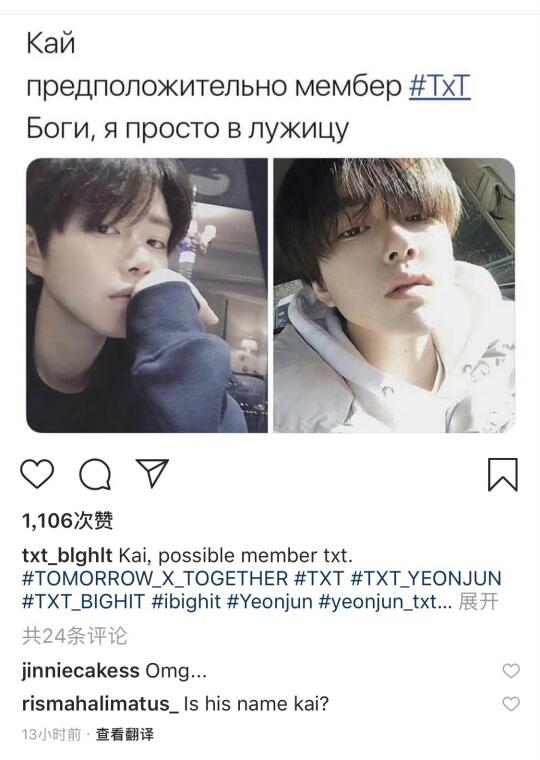
Task: Open comments via speech bubble icon
Action: (95, 474)
